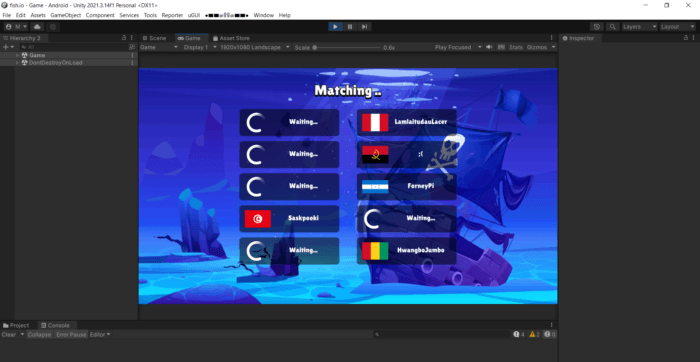The width and height of the screenshot is (700, 362).
Task: Open the global search magnifier icon
Action: pos(613,27)
